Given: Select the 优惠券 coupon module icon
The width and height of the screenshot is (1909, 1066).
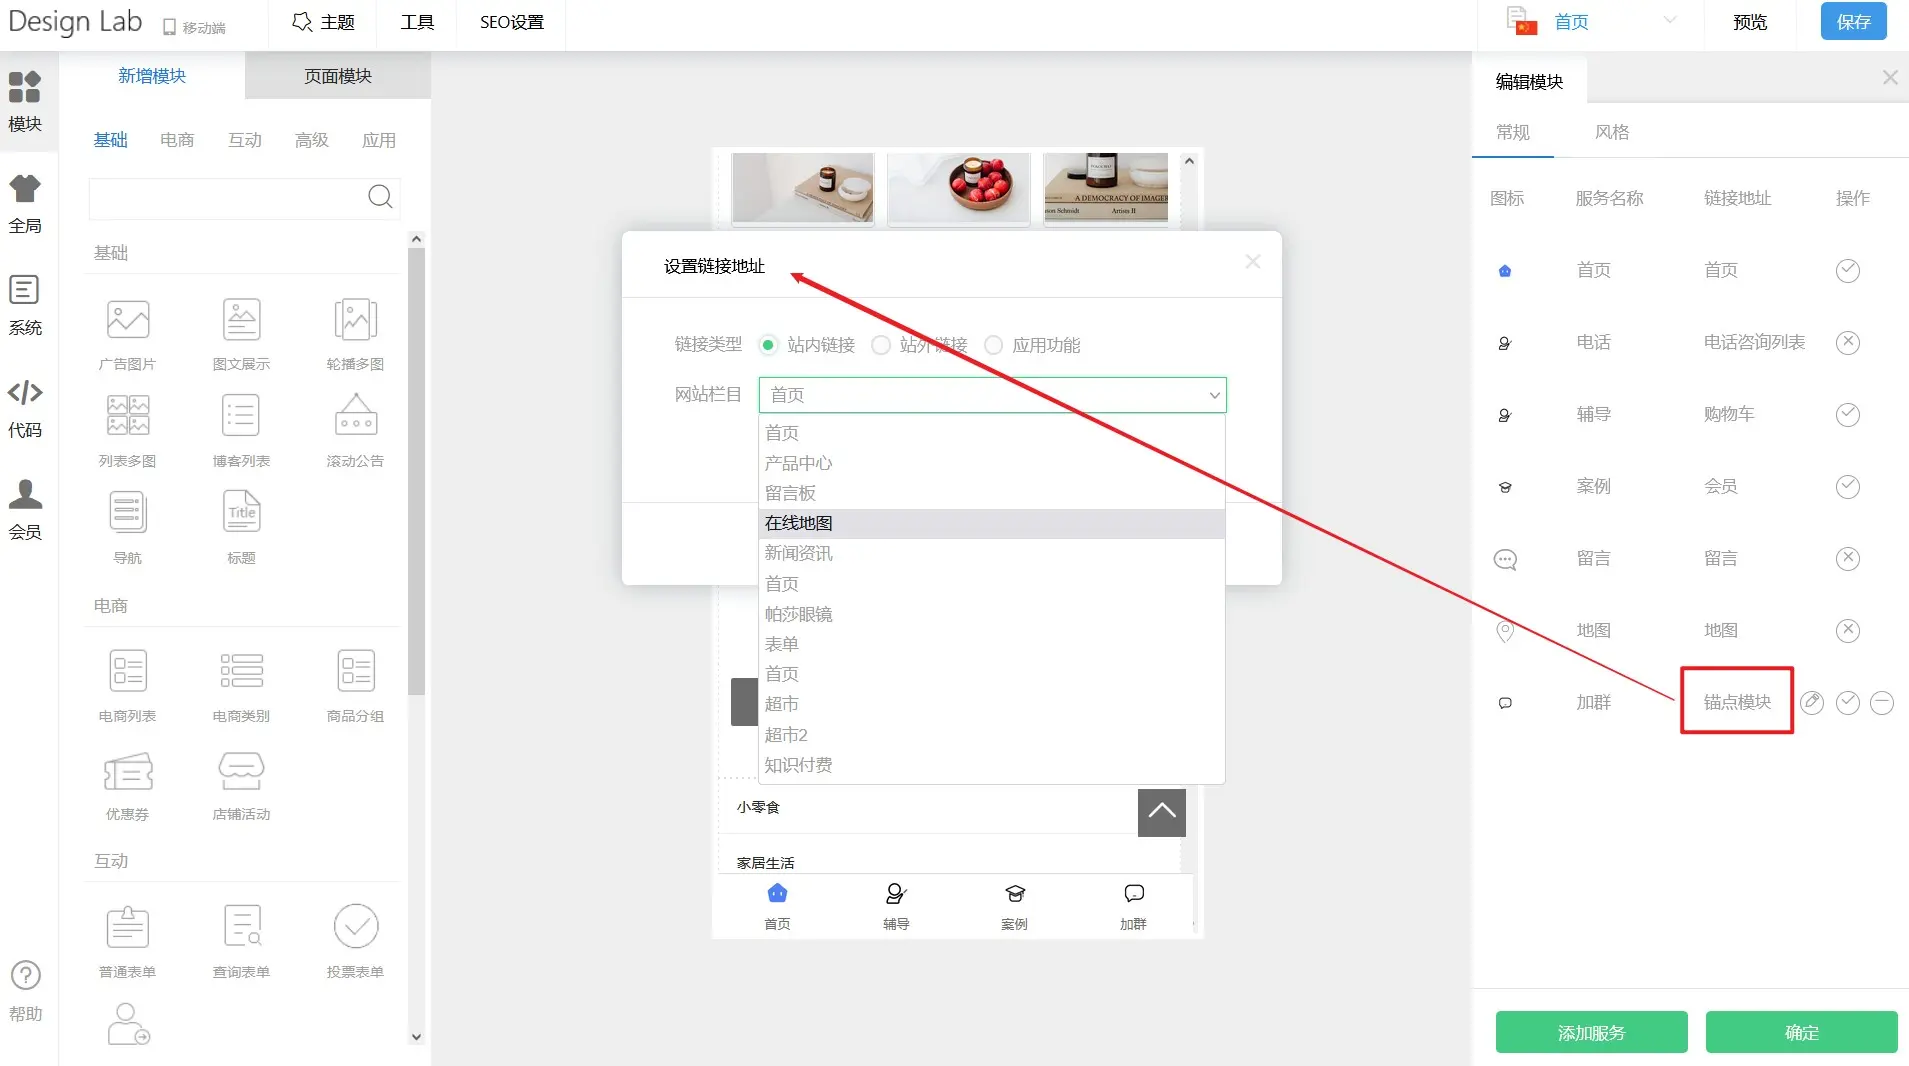Looking at the screenshot, I should pos(127,773).
